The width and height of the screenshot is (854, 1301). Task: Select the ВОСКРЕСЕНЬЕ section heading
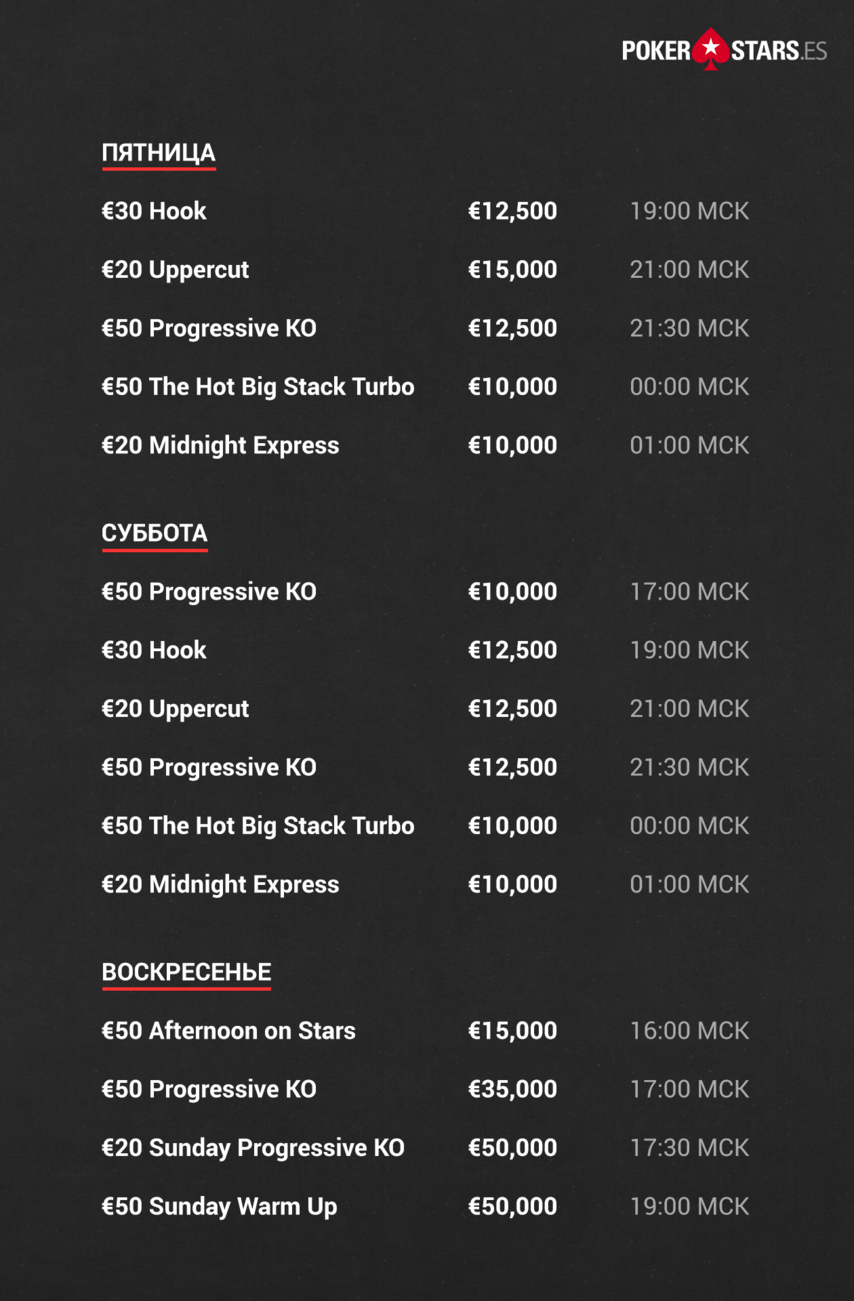186,972
